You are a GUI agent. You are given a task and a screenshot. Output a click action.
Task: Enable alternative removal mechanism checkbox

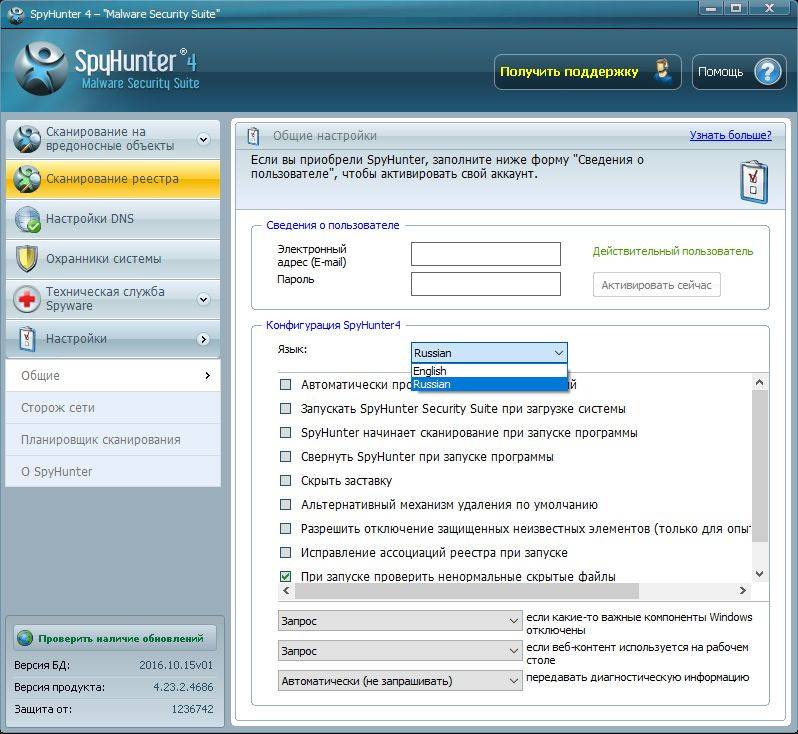(x=286, y=504)
